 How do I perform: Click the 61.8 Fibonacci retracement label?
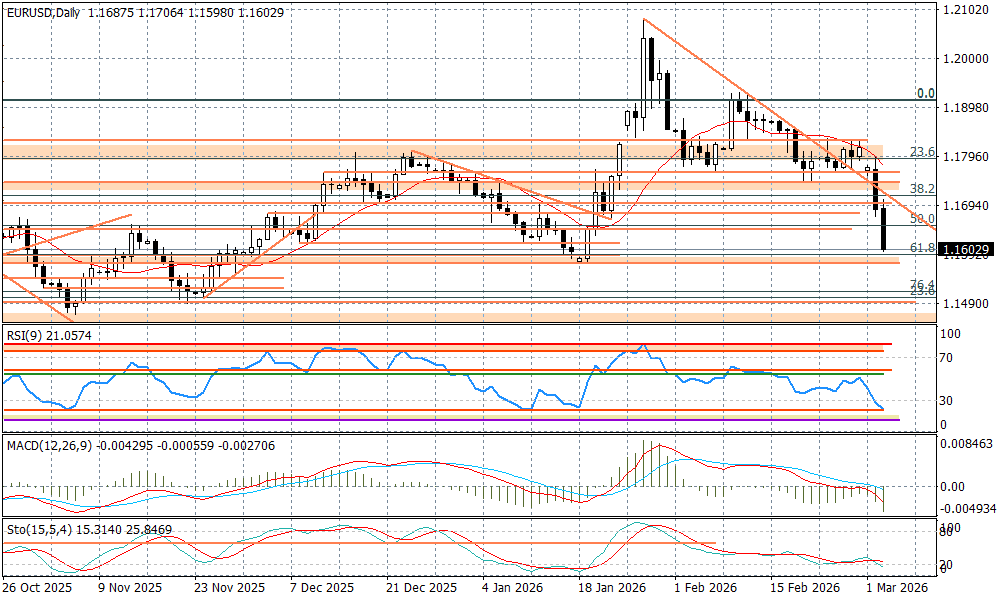tap(921, 247)
